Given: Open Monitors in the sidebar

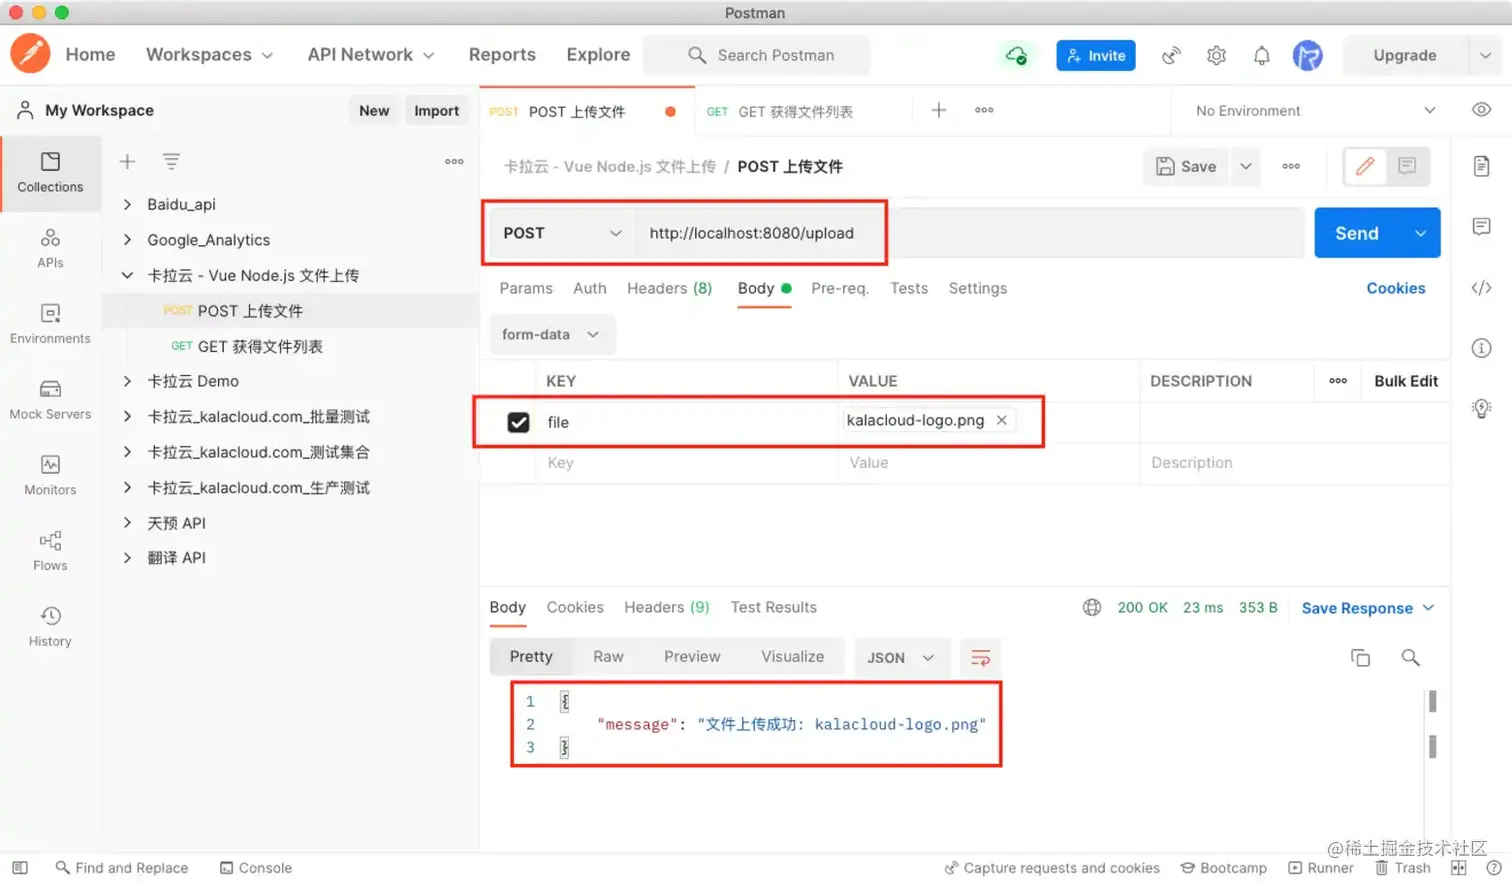Looking at the screenshot, I should point(50,476).
